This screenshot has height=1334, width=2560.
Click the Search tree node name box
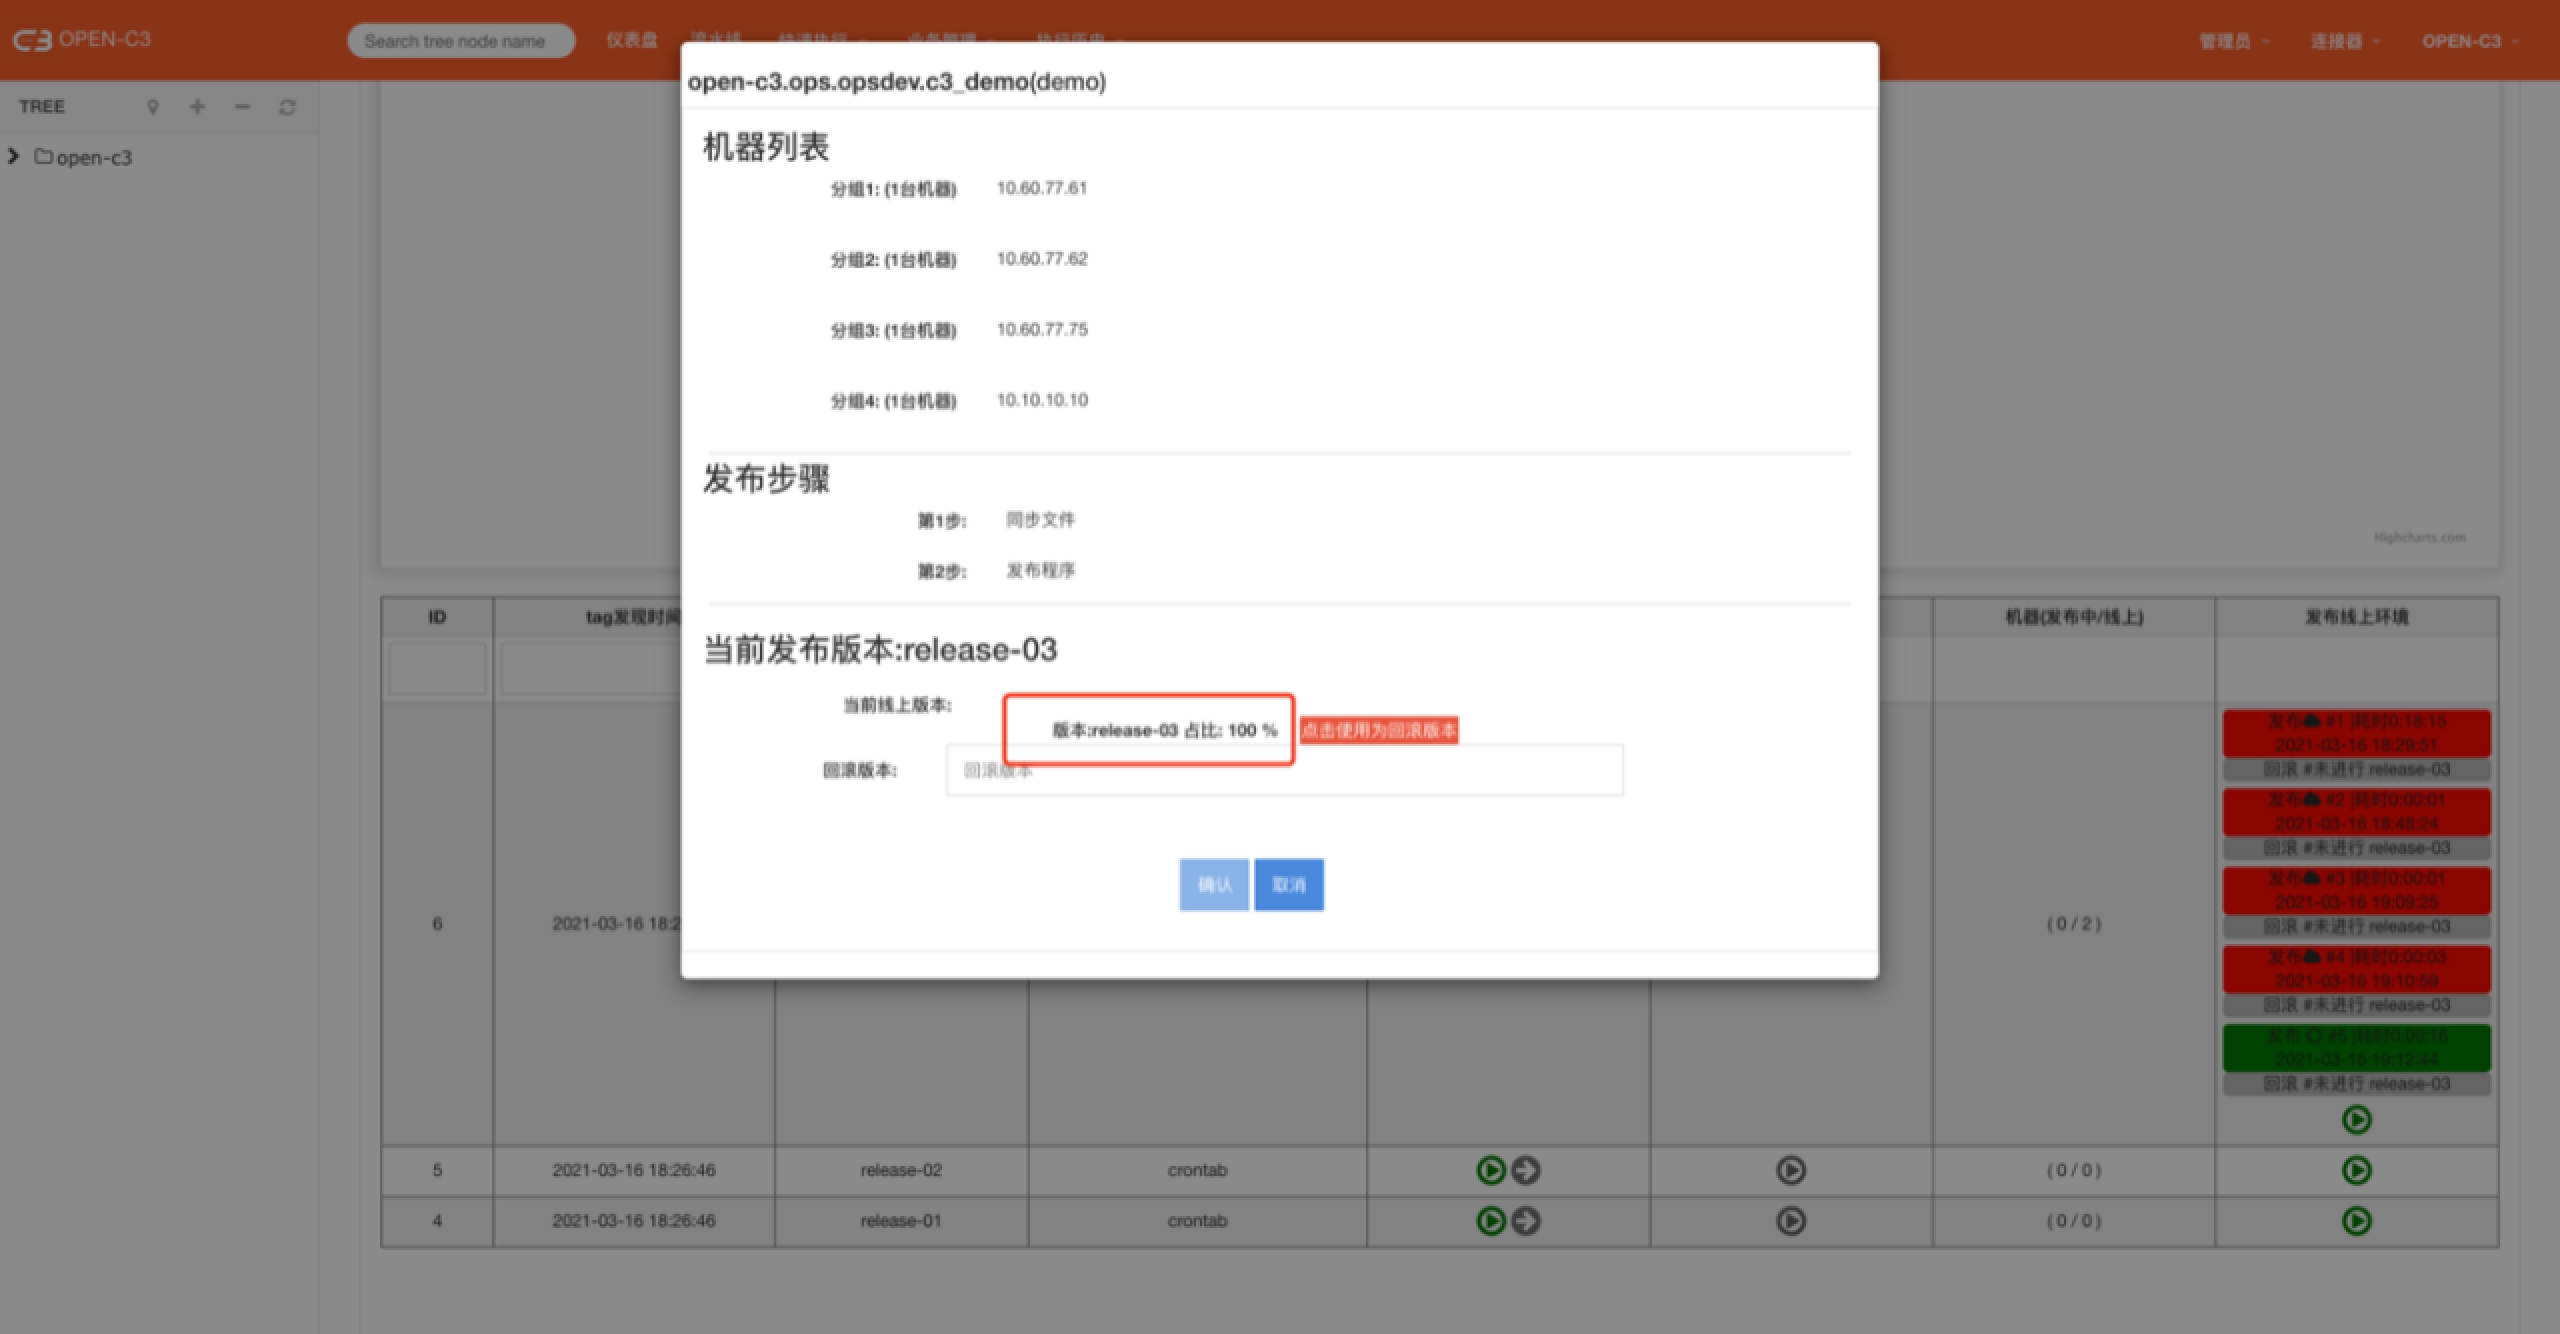[460, 41]
